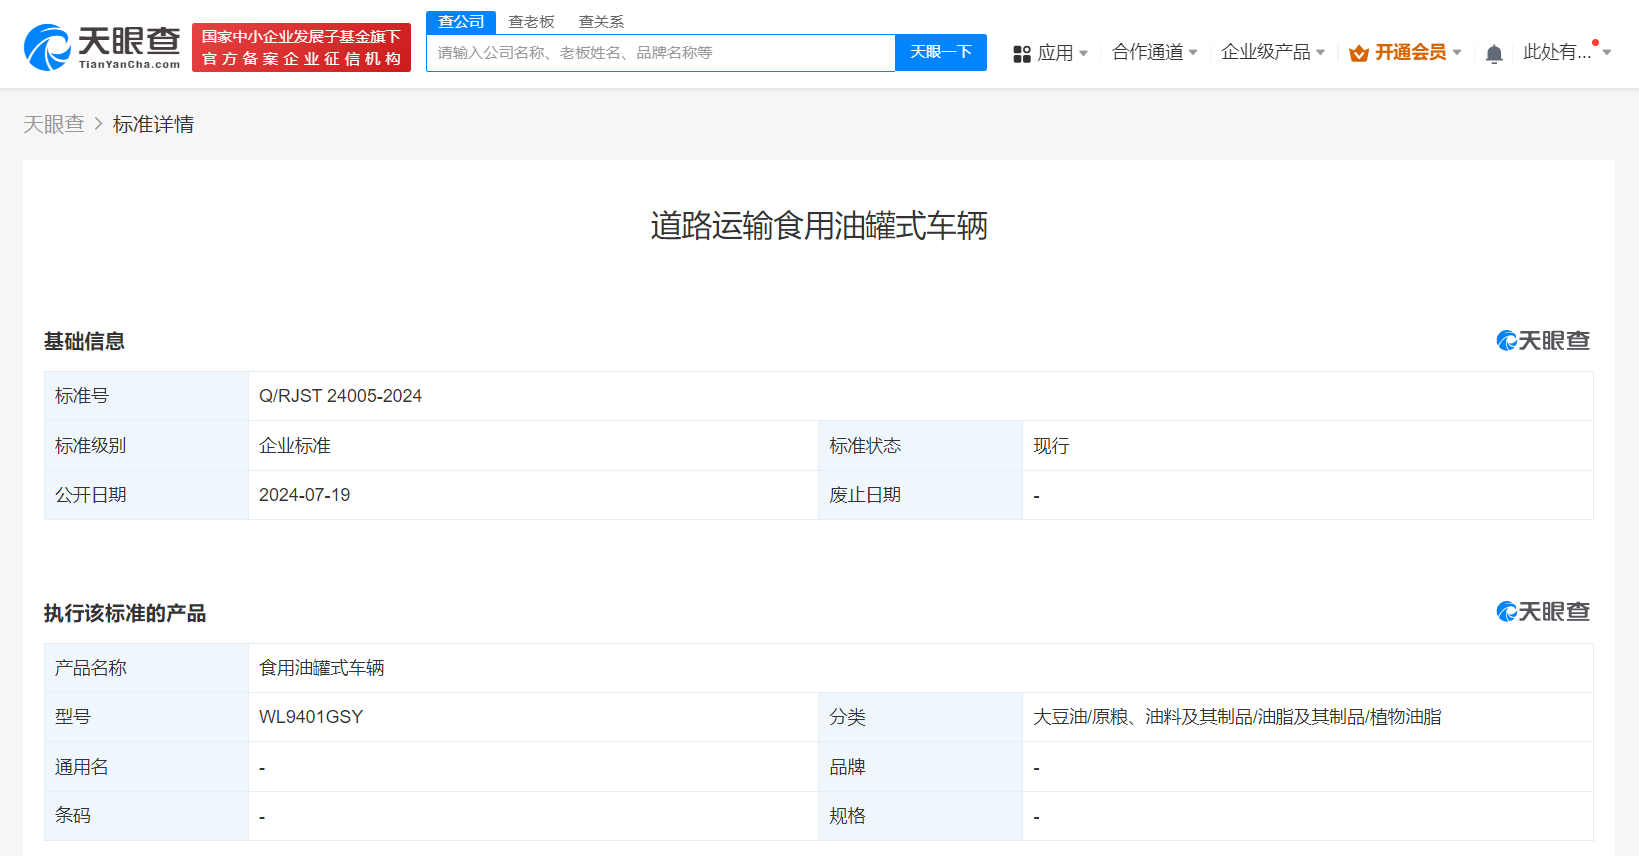Go to 天眼查 breadcrumb home link

click(54, 124)
